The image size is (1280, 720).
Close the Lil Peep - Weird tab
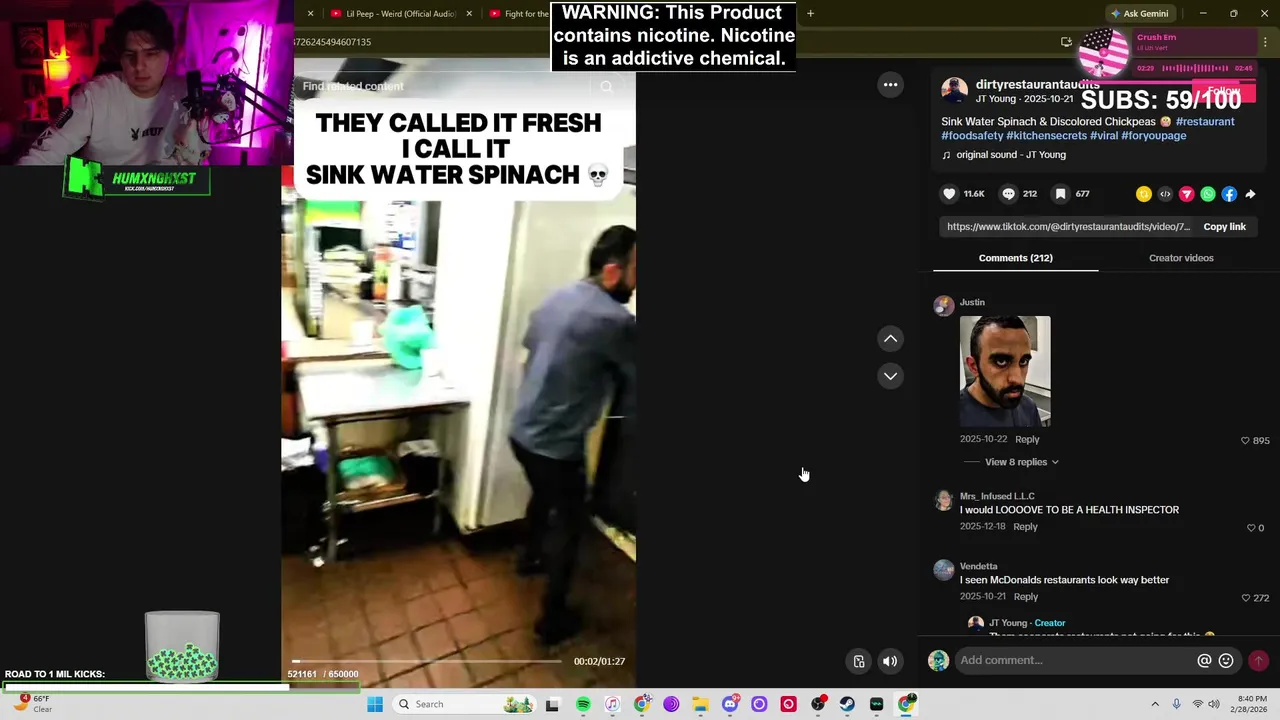tap(468, 14)
